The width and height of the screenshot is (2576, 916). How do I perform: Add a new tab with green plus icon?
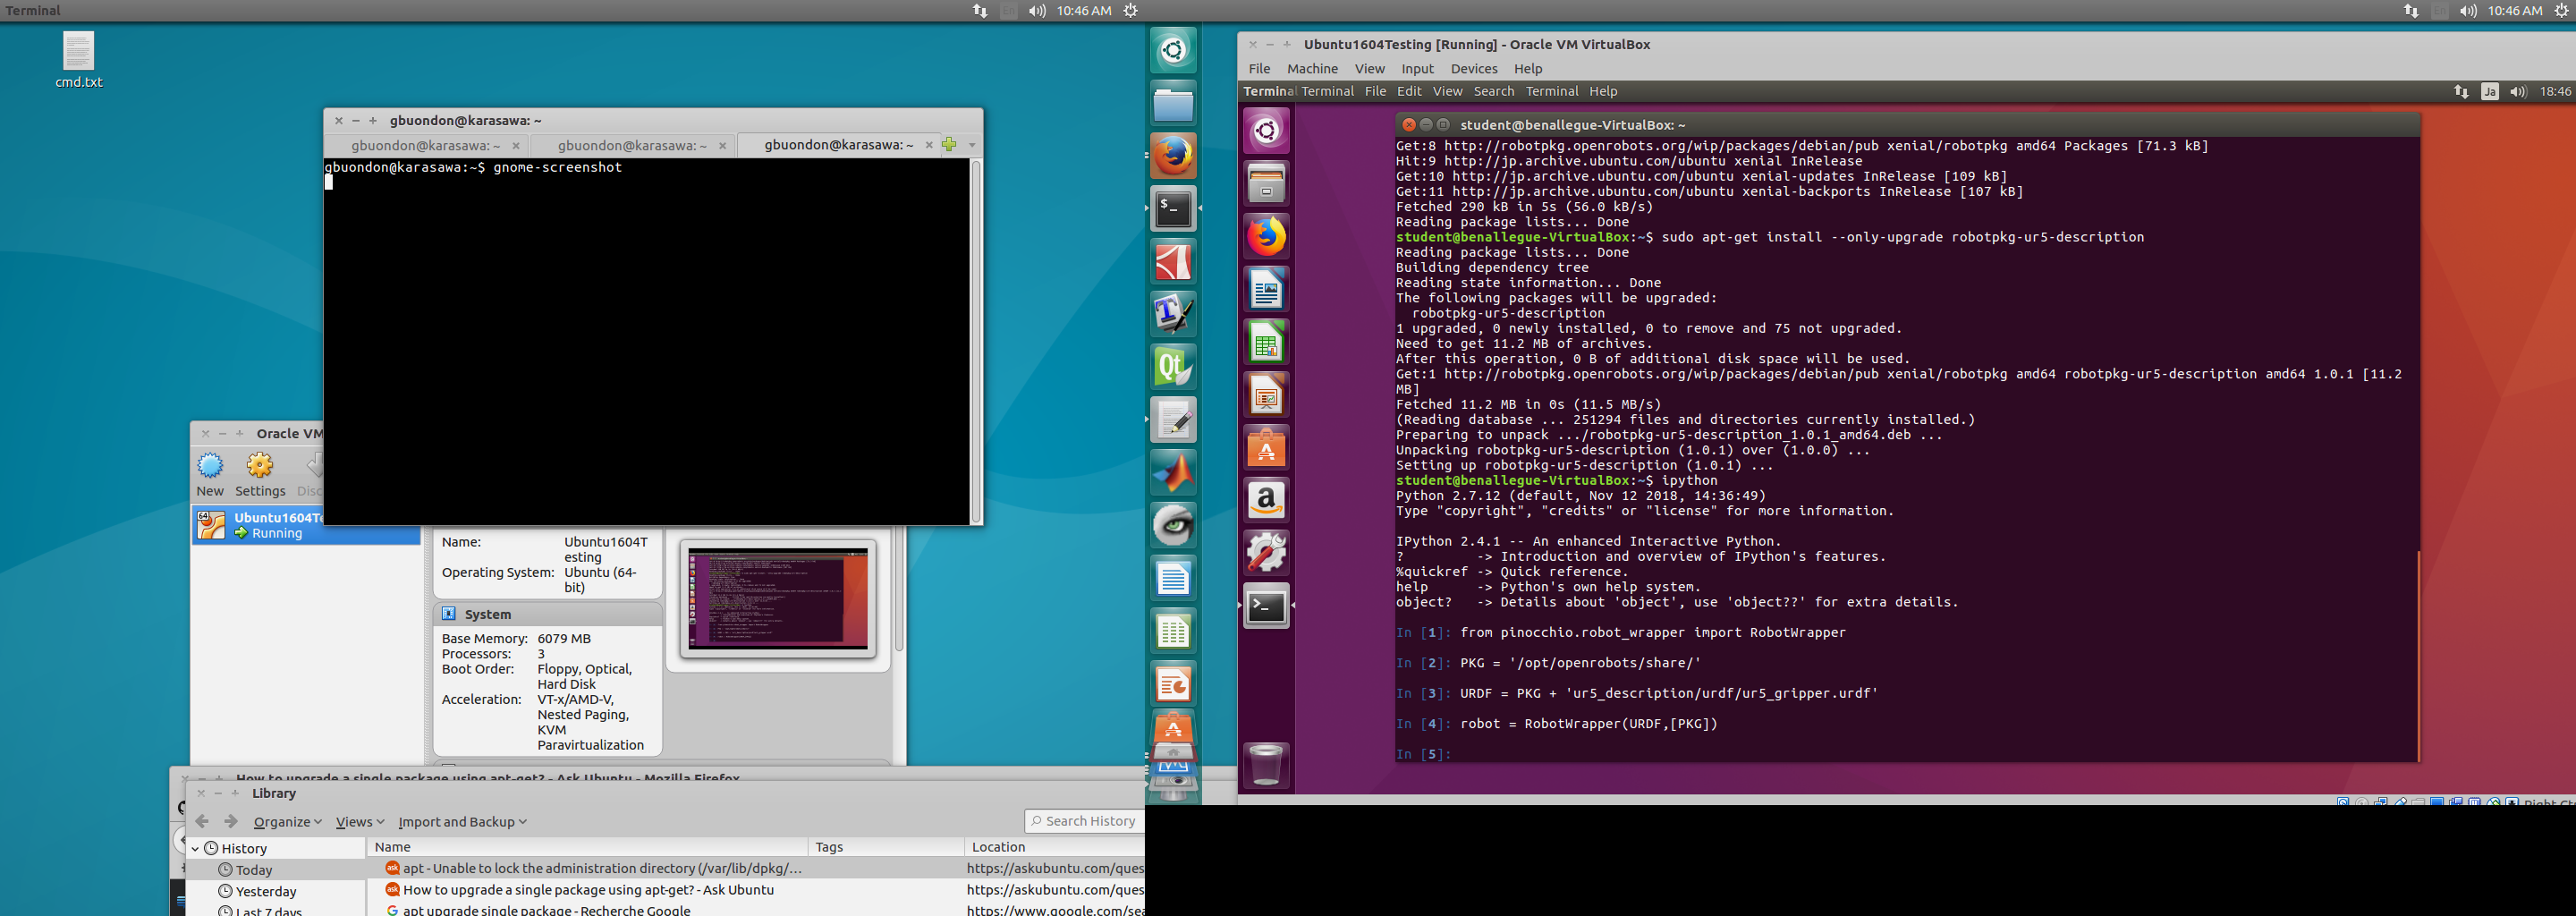point(949,145)
